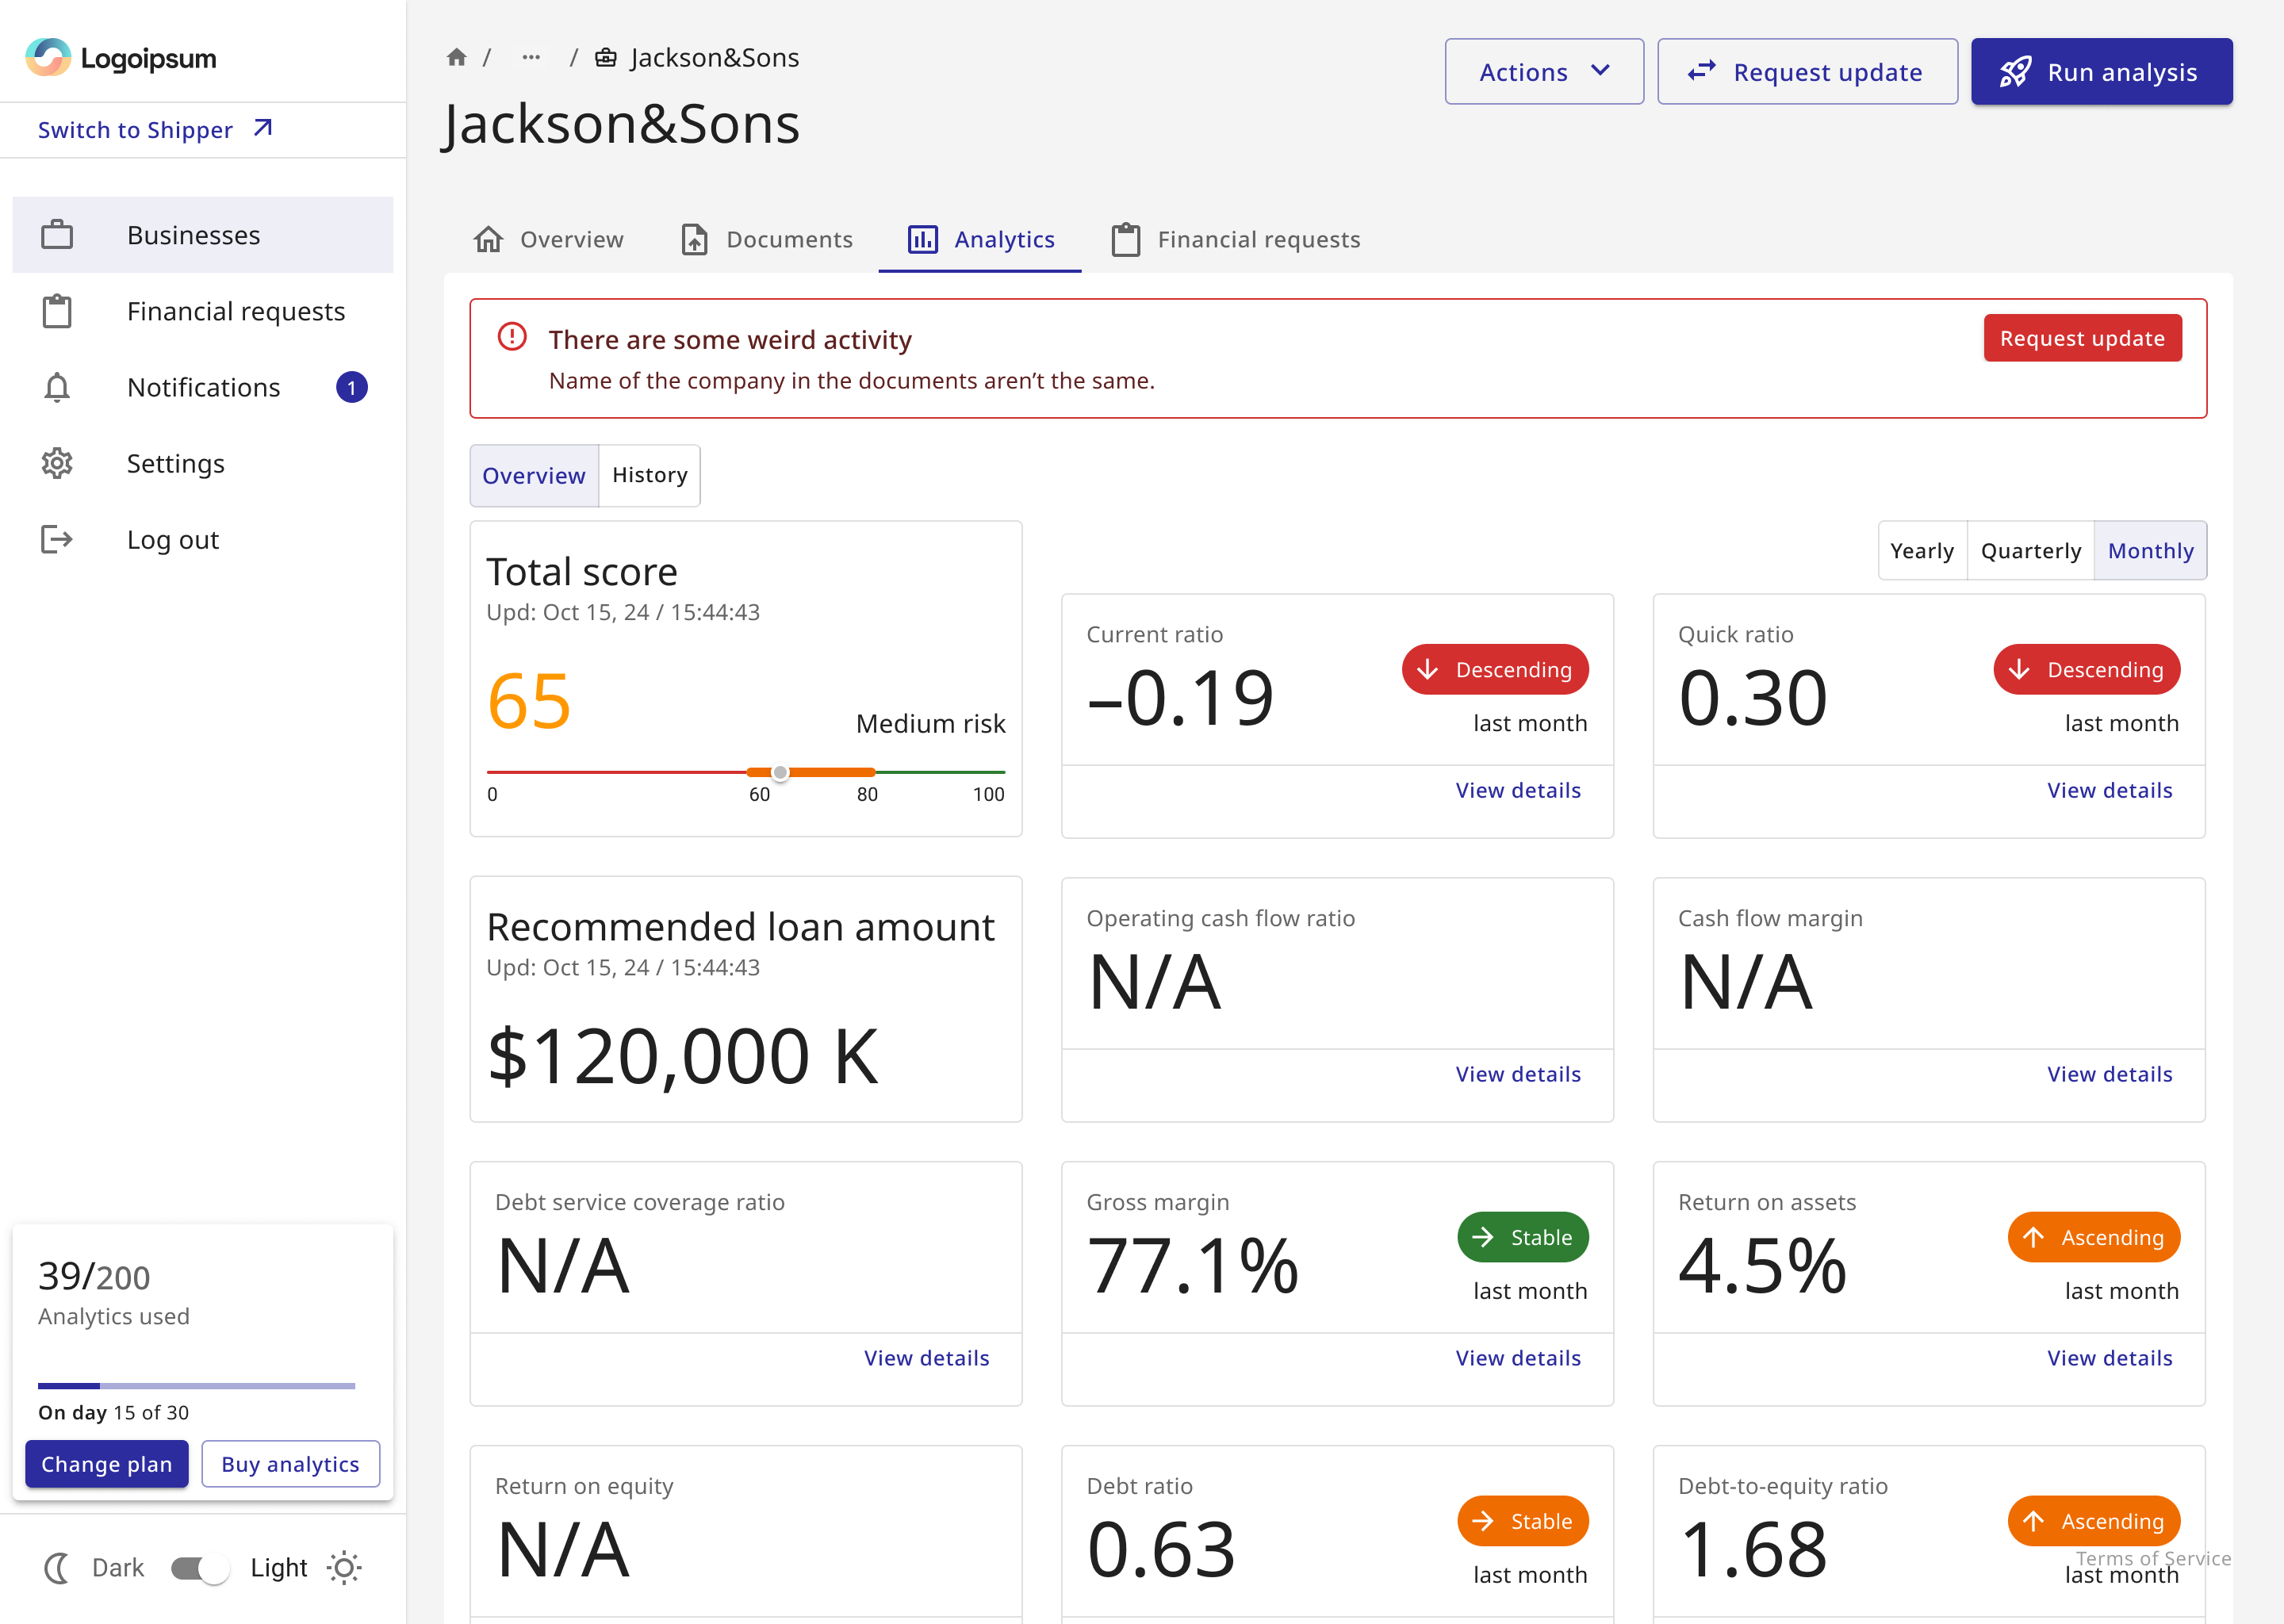Expand the breadcrumb ellipsis
The height and width of the screenshot is (1624, 2284).
click(x=531, y=57)
